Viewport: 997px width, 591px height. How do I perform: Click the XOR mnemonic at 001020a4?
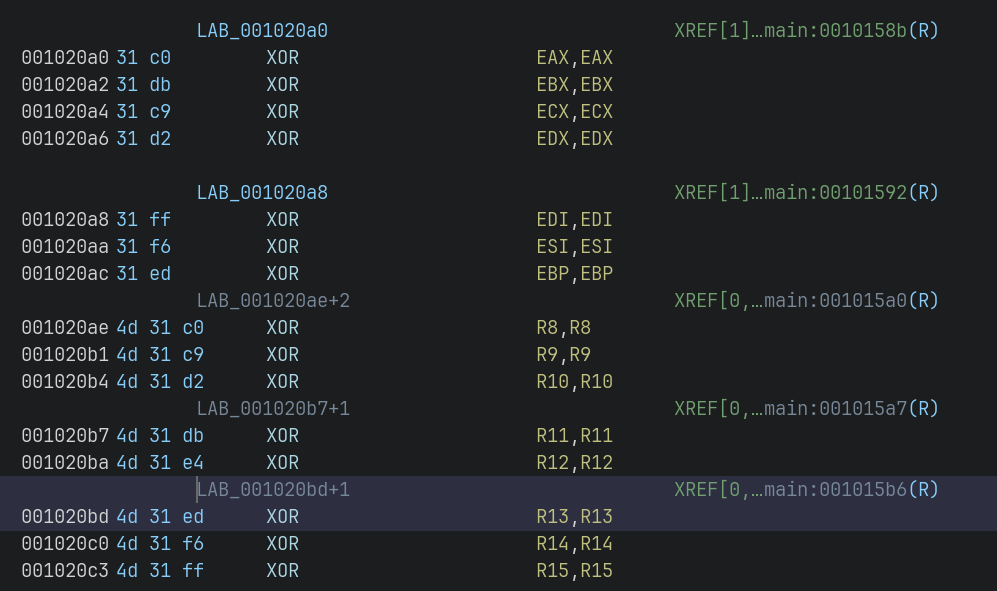[282, 112]
